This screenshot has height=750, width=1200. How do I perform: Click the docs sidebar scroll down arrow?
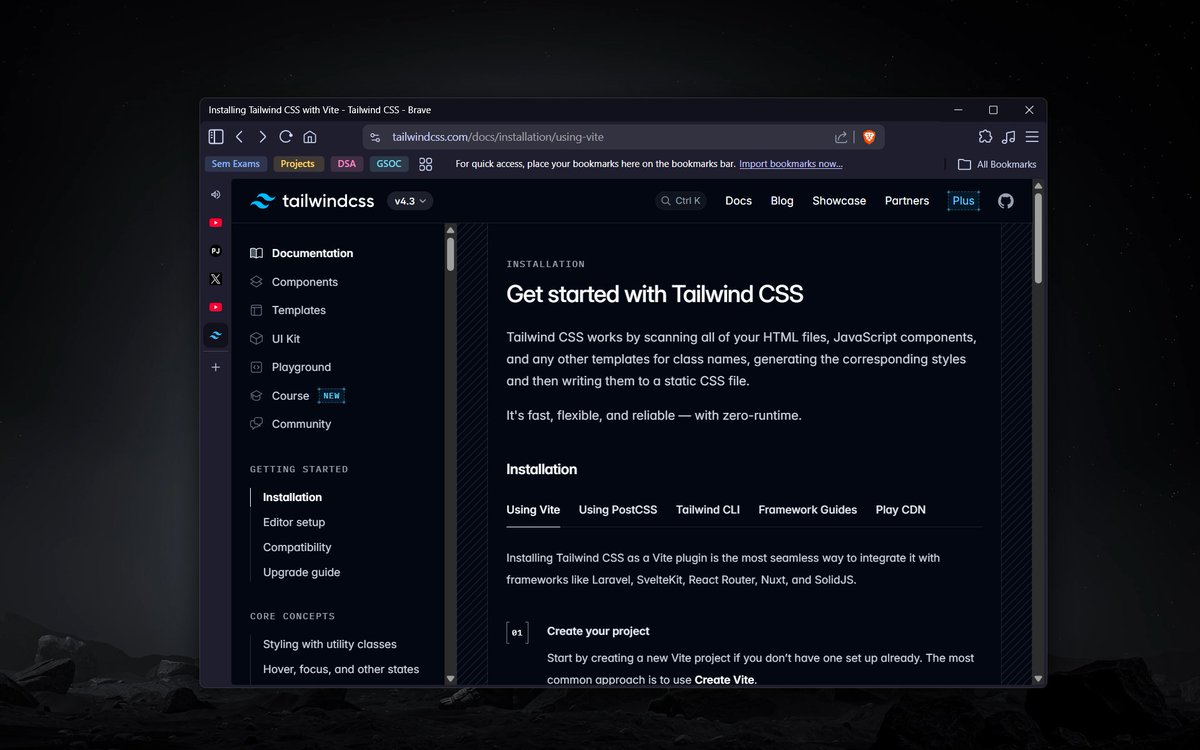pyautogui.click(x=451, y=678)
